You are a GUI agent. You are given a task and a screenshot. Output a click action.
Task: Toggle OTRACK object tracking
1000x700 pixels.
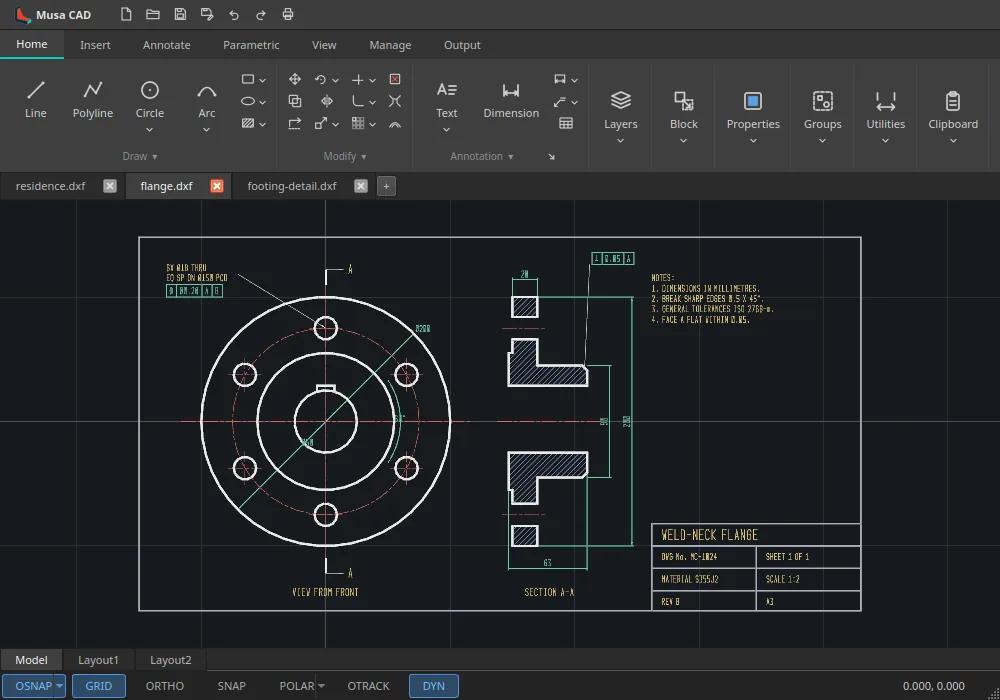click(x=368, y=686)
